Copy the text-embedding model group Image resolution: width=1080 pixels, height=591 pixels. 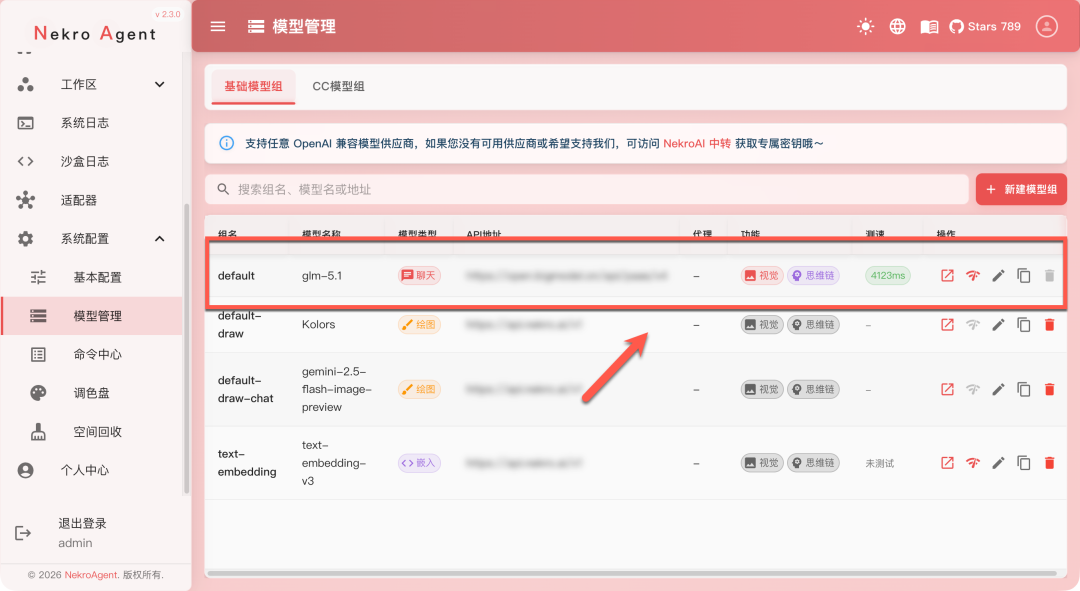pos(1024,463)
